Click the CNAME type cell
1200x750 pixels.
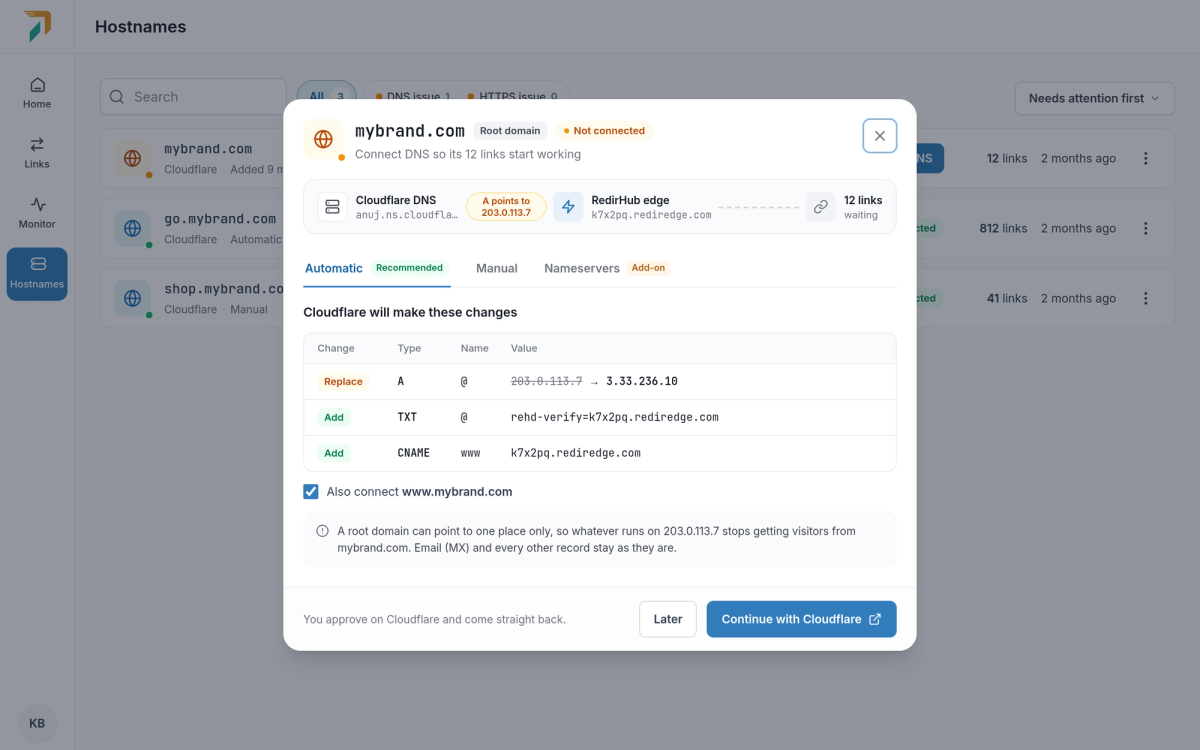point(414,454)
